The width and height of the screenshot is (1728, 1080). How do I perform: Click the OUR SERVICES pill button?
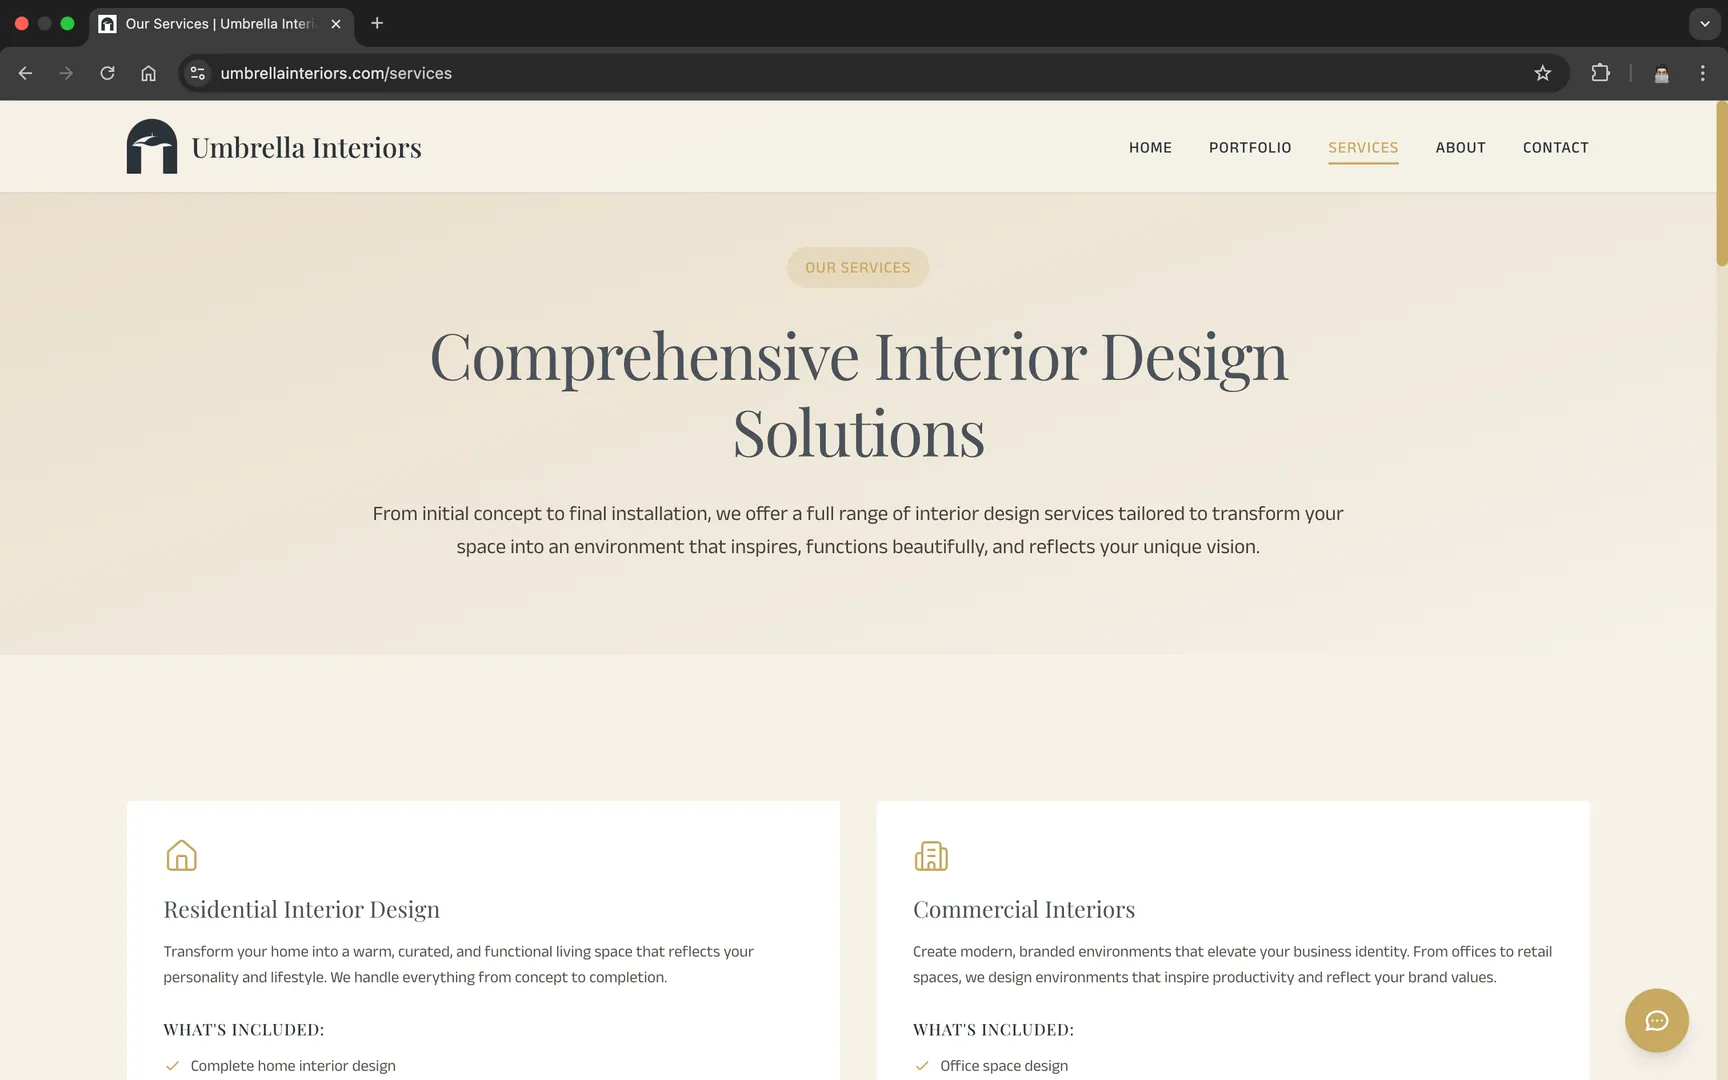857,267
